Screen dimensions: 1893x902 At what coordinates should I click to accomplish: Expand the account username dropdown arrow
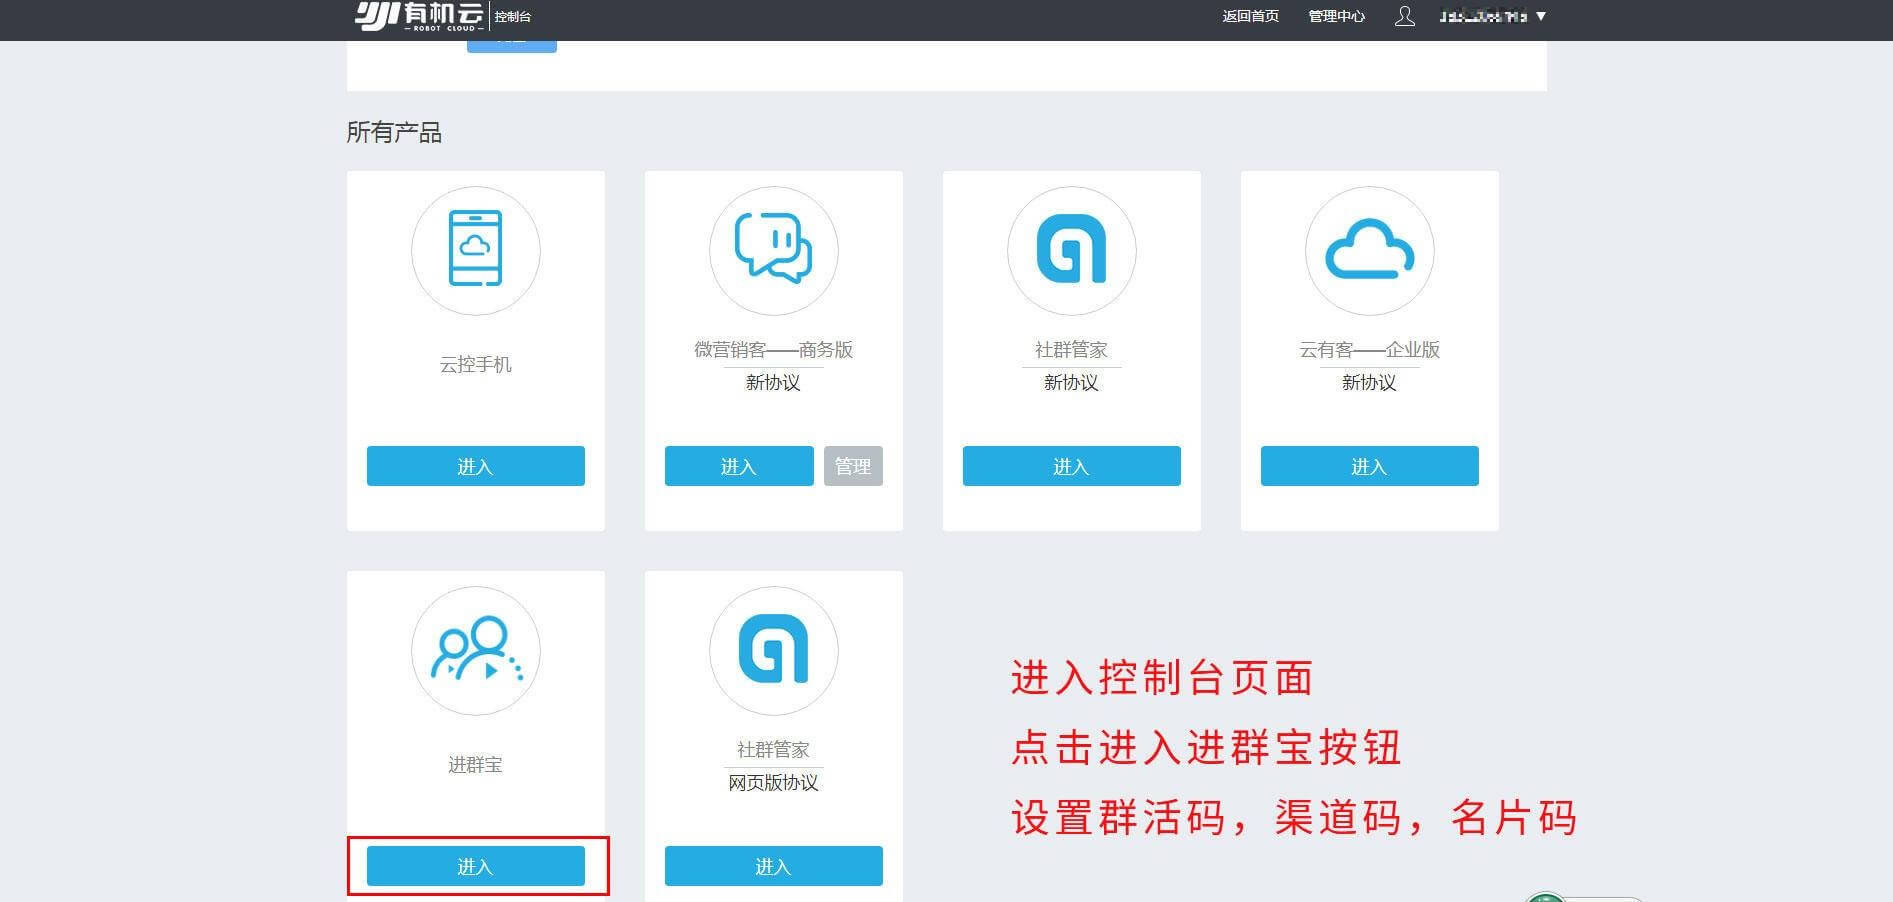point(1541,16)
